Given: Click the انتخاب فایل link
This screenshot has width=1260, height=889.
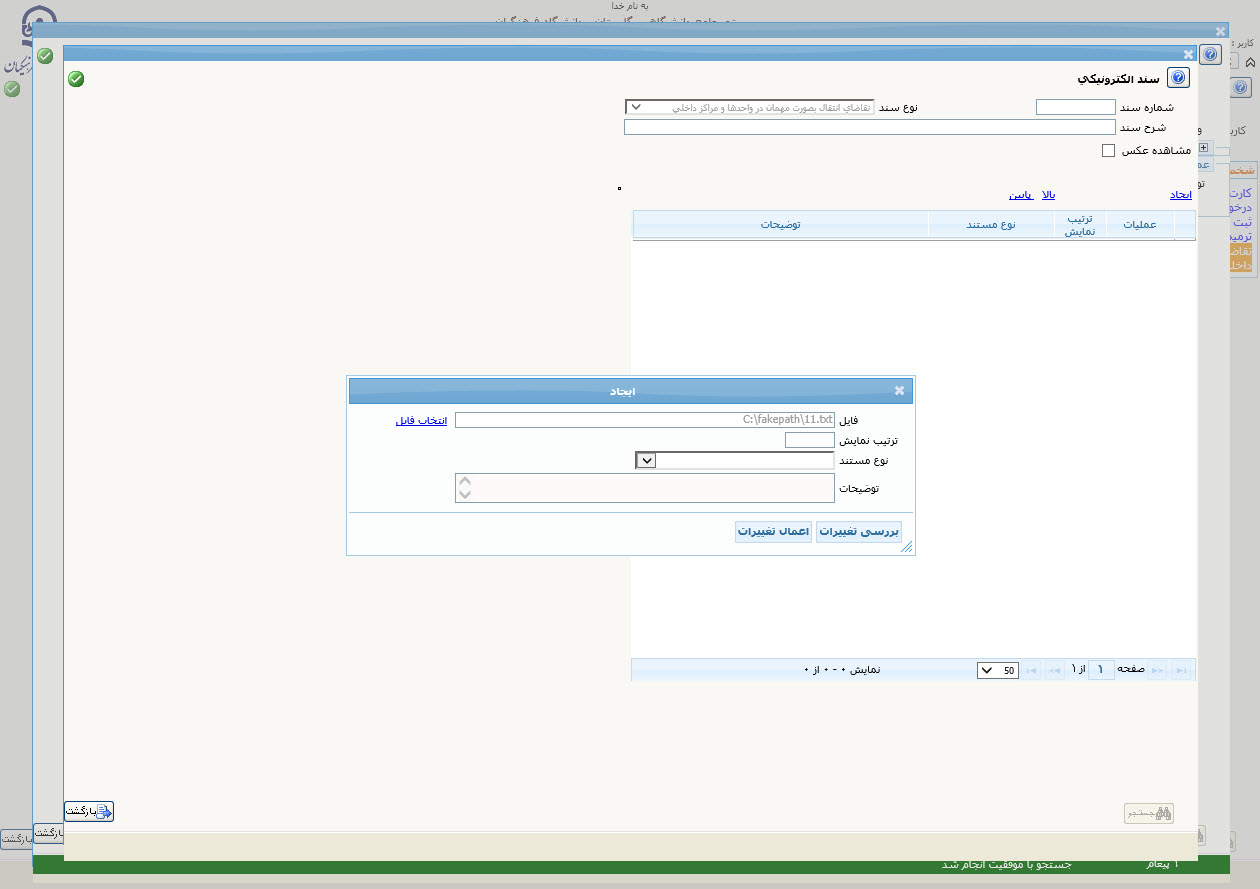Looking at the screenshot, I should coord(421,421).
